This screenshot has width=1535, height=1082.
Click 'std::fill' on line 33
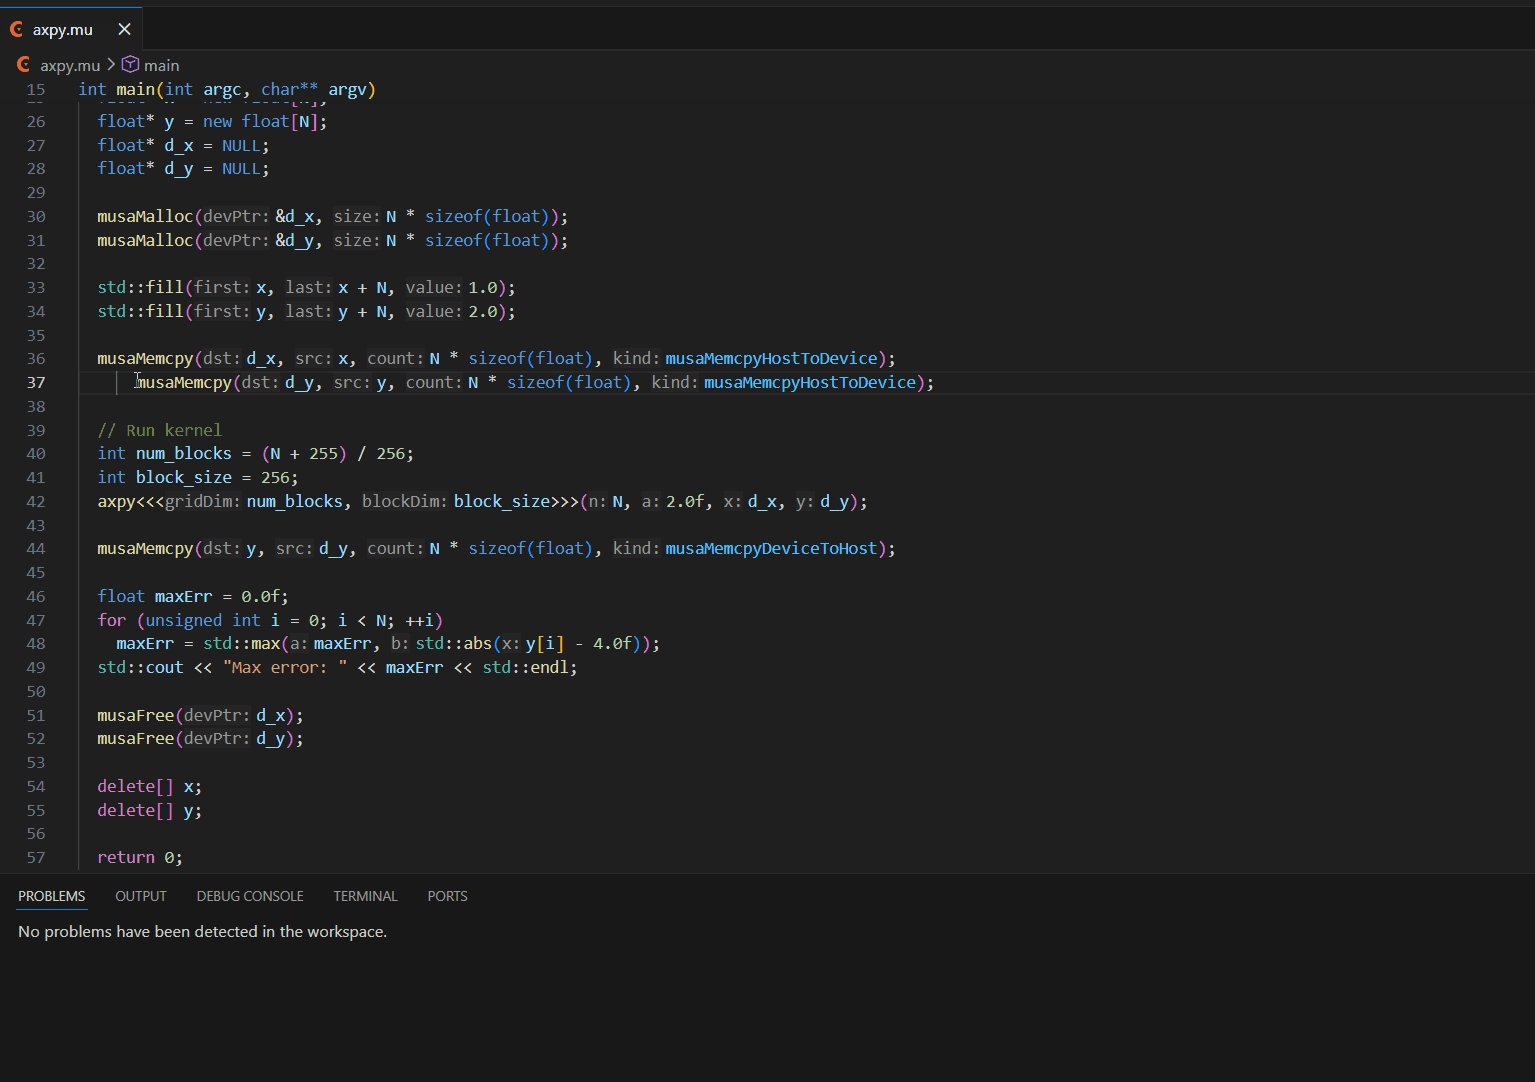coord(140,287)
